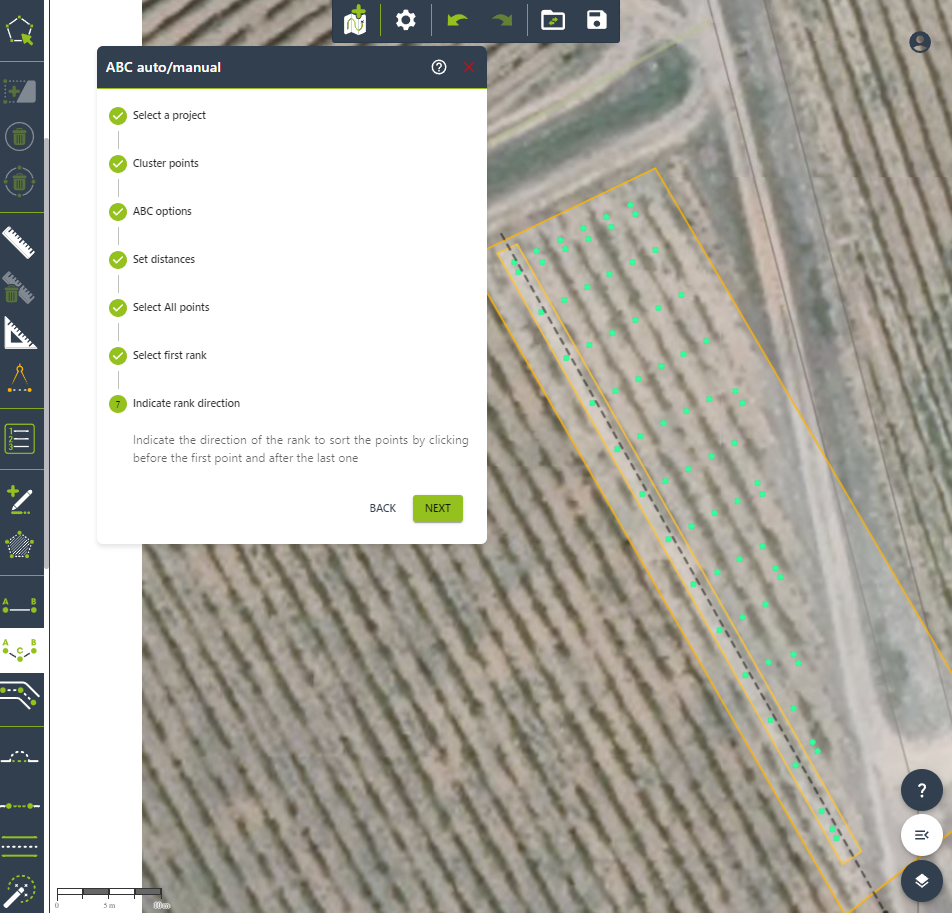
Task: Click the NEXT button
Action: click(x=437, y=508)
